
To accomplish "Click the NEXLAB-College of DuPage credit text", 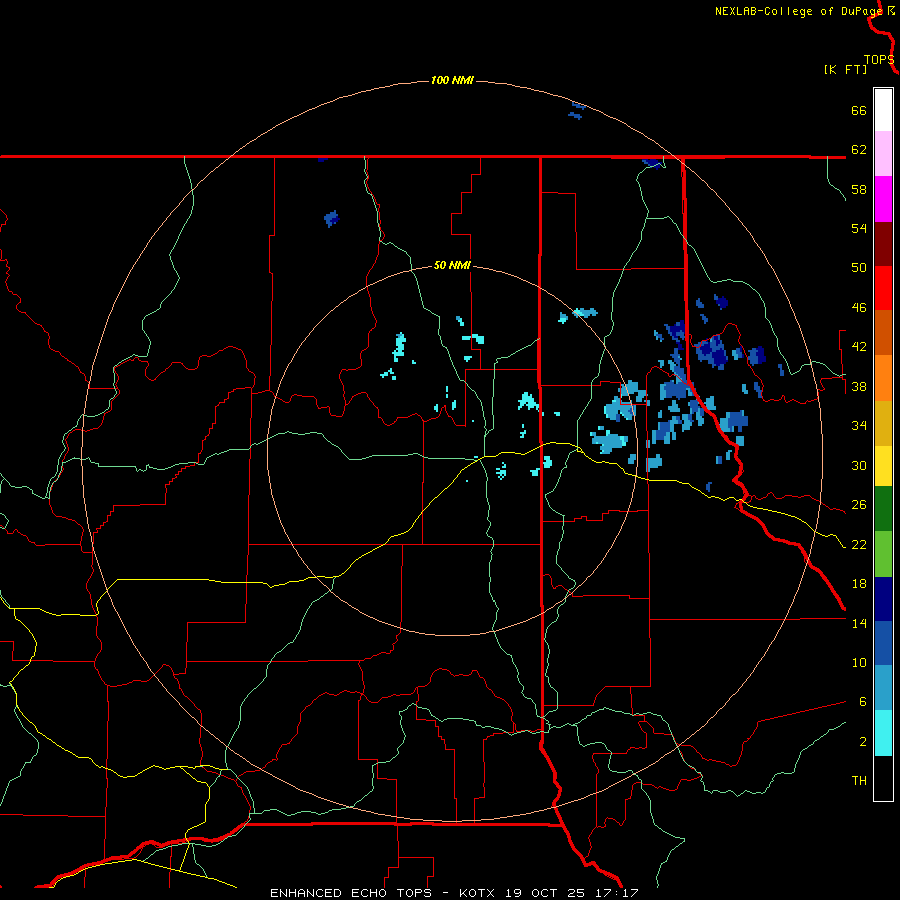I will pyautogui.click(x=798, y=11).
